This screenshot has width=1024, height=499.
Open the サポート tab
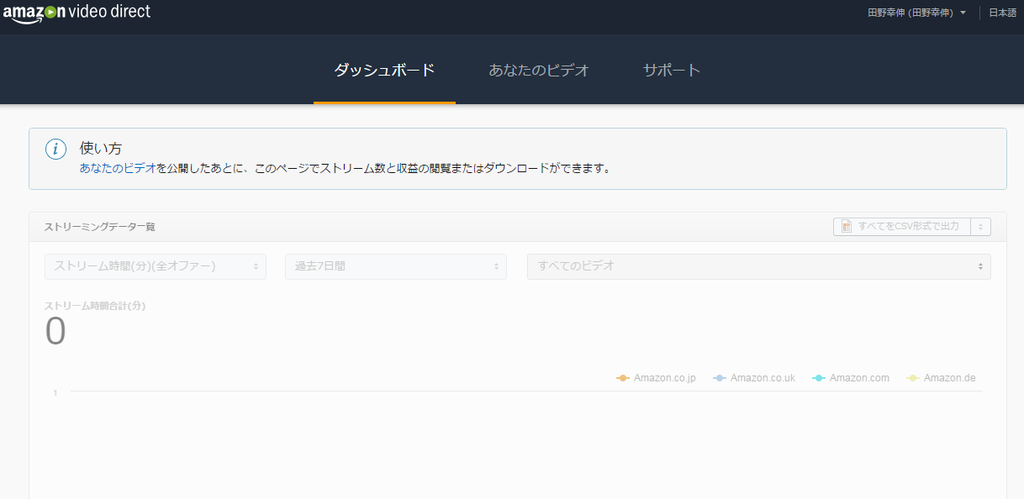(x=671, y=70)
